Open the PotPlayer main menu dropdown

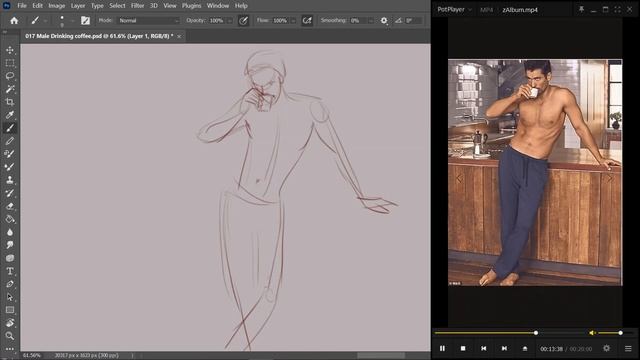click(x=454, y=9)
